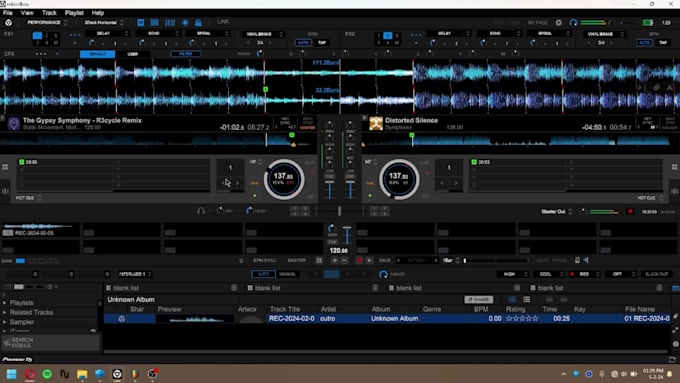Viewport: 680px width, 383px height.
Task: Click the rekordbox taskbar icon
Action: coord(117,374)
